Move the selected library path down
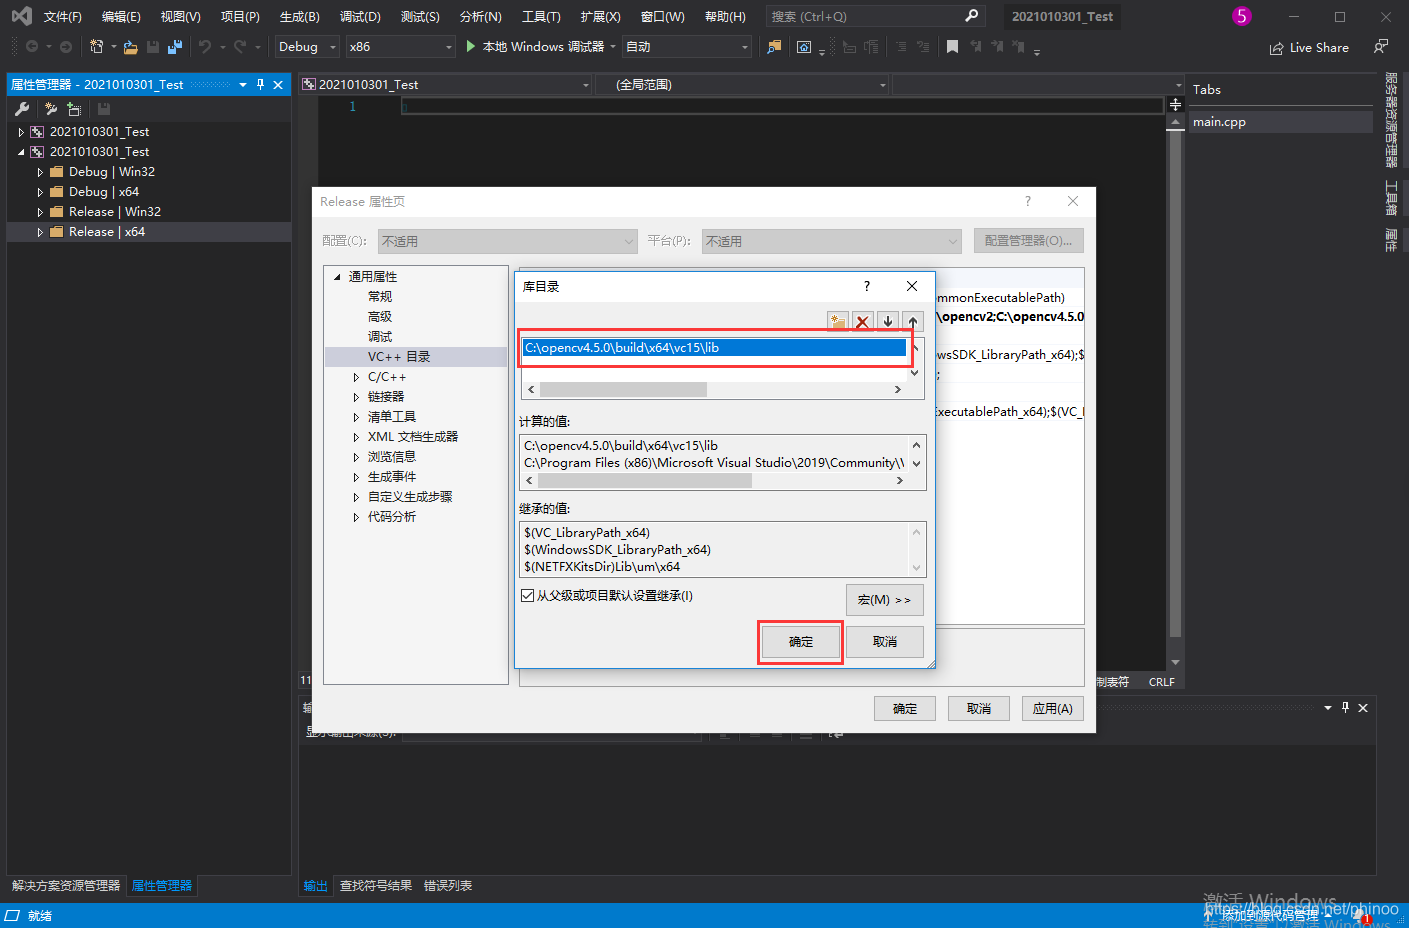 pyautogui.click(x=888, y=321)
